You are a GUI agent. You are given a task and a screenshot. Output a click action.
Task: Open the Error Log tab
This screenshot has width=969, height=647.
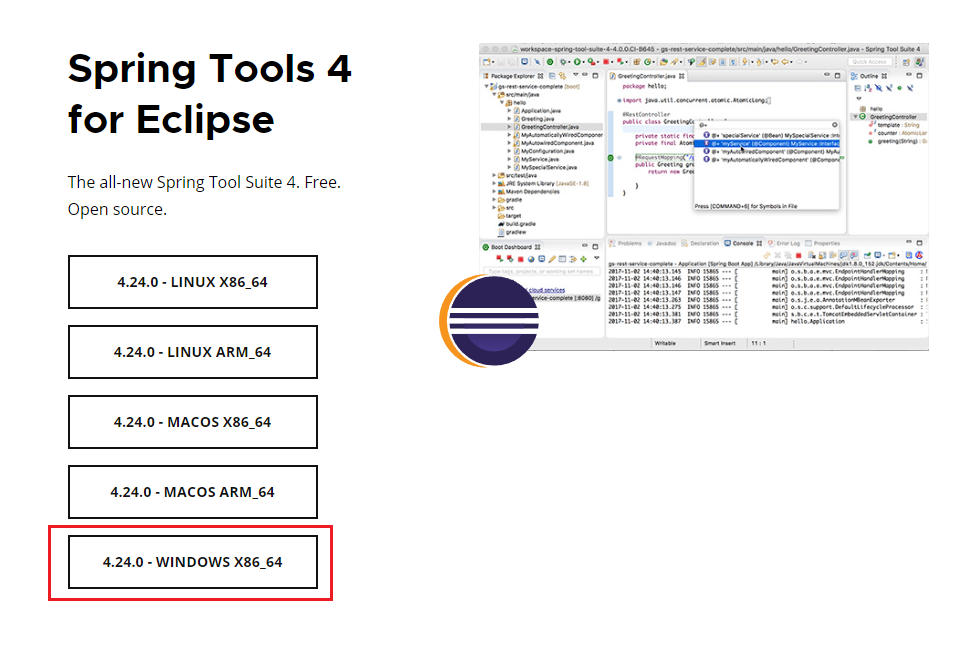788,243
